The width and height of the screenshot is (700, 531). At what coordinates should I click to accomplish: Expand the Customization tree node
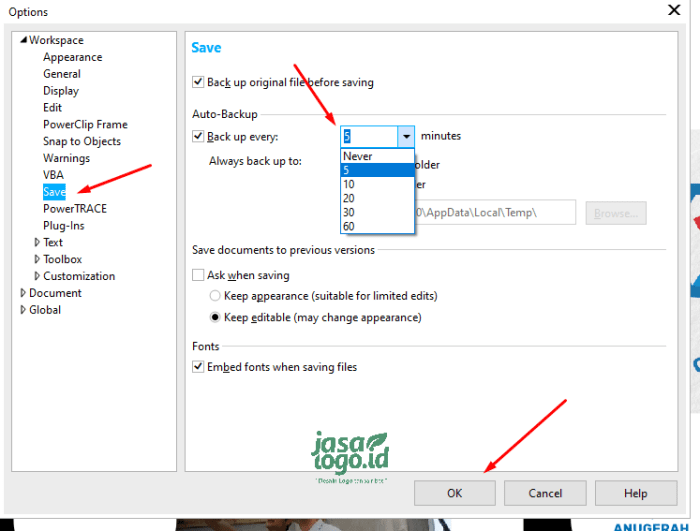pos(37,277)
